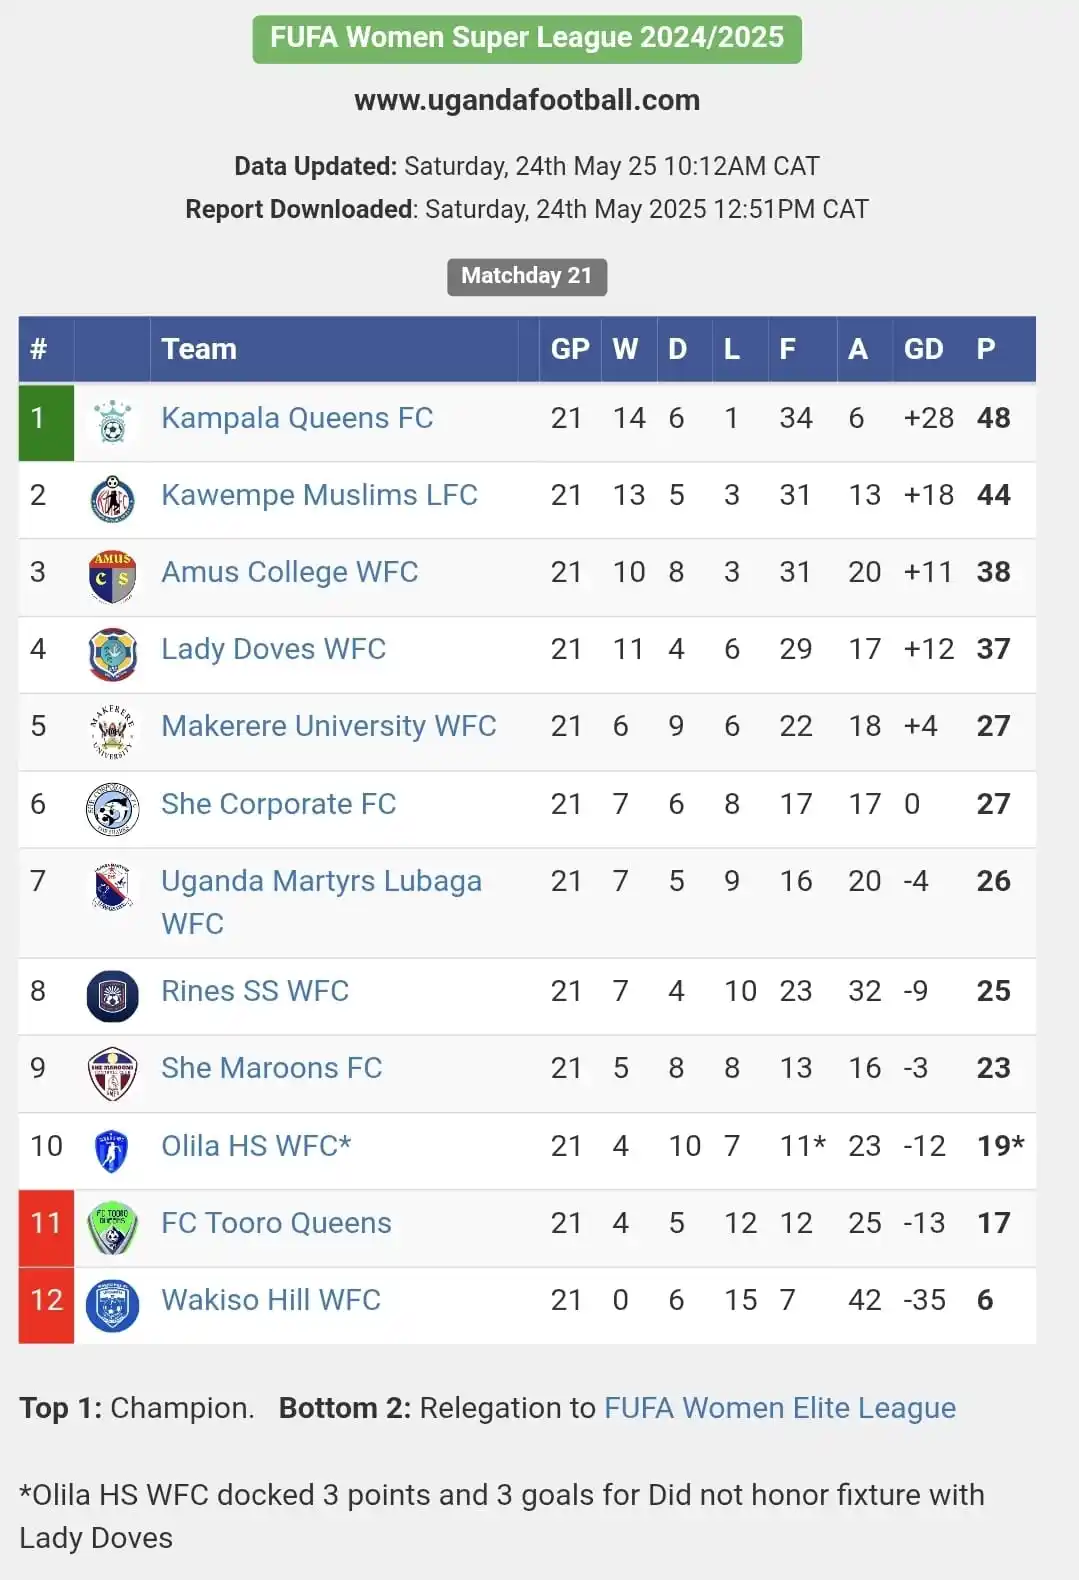
Task: Click the Amus College WFC shield logo
Action: pos(112,576)
